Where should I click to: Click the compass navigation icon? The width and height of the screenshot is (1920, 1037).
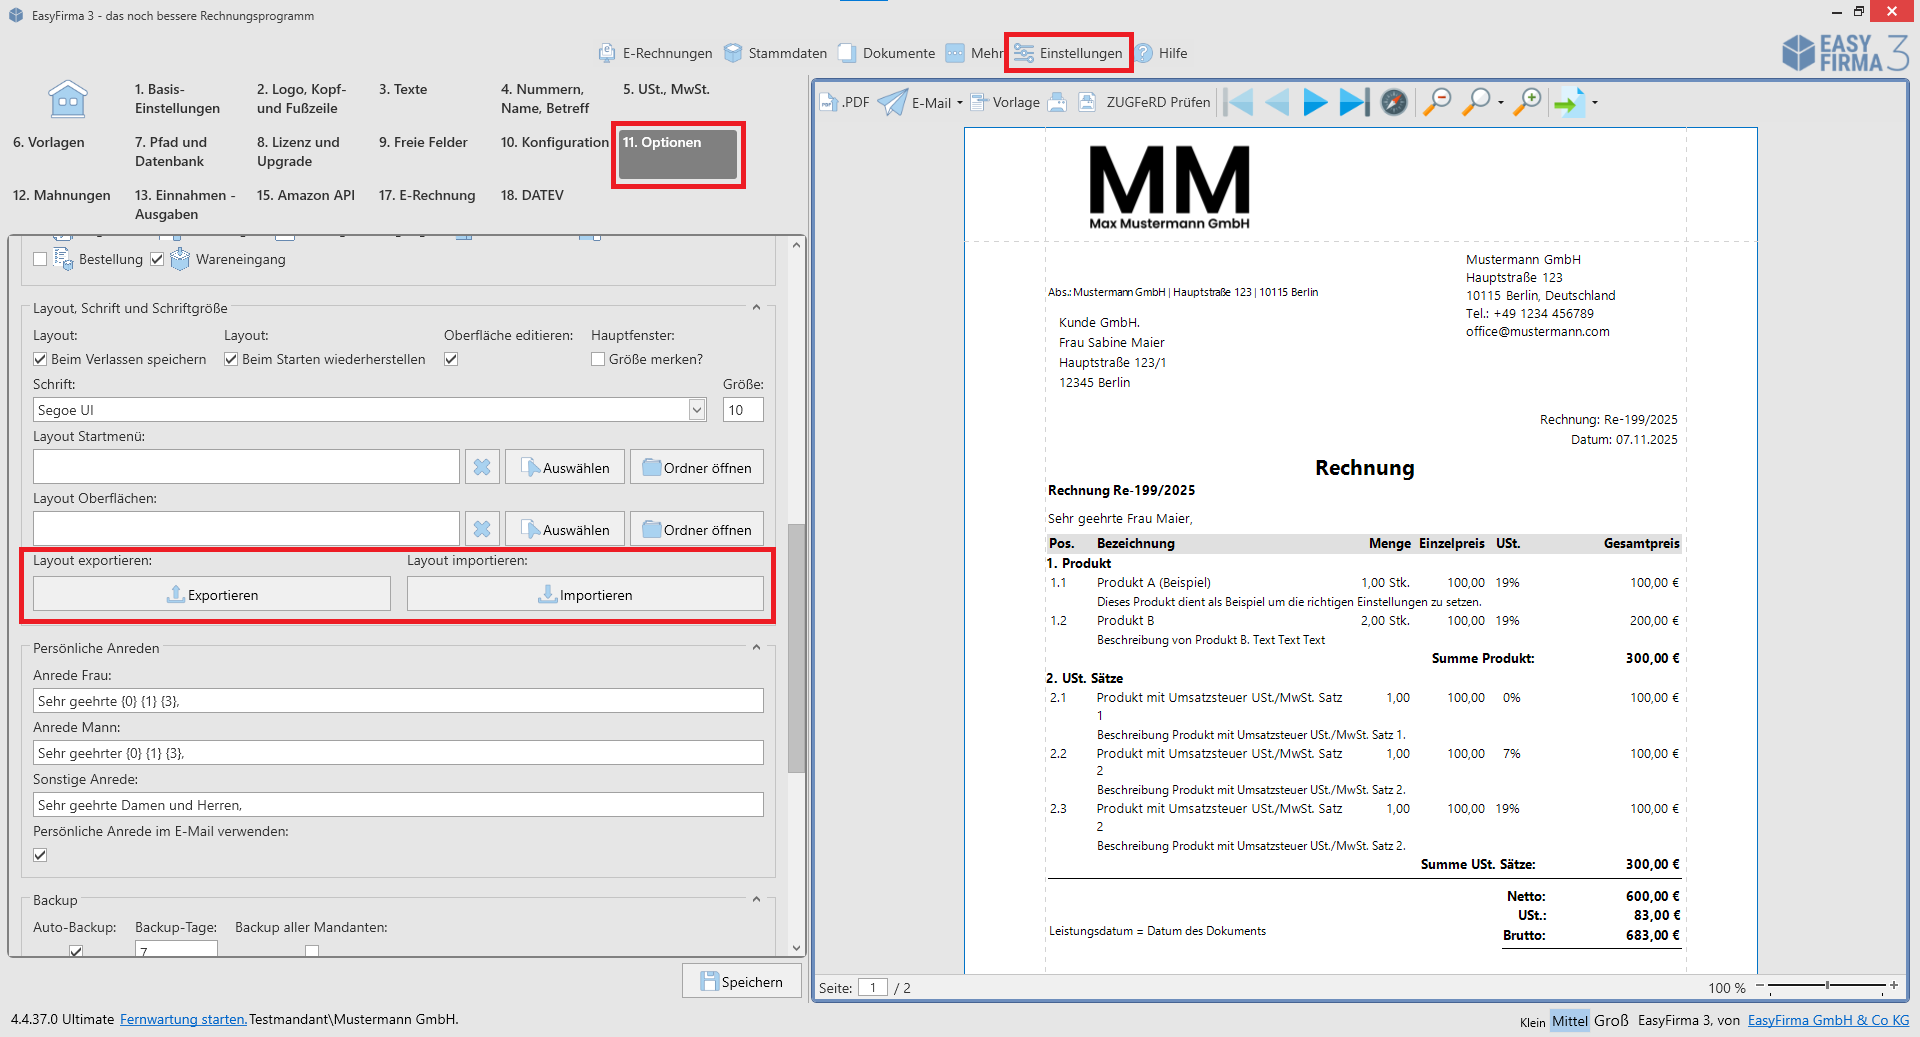[x=1394, y=102]
